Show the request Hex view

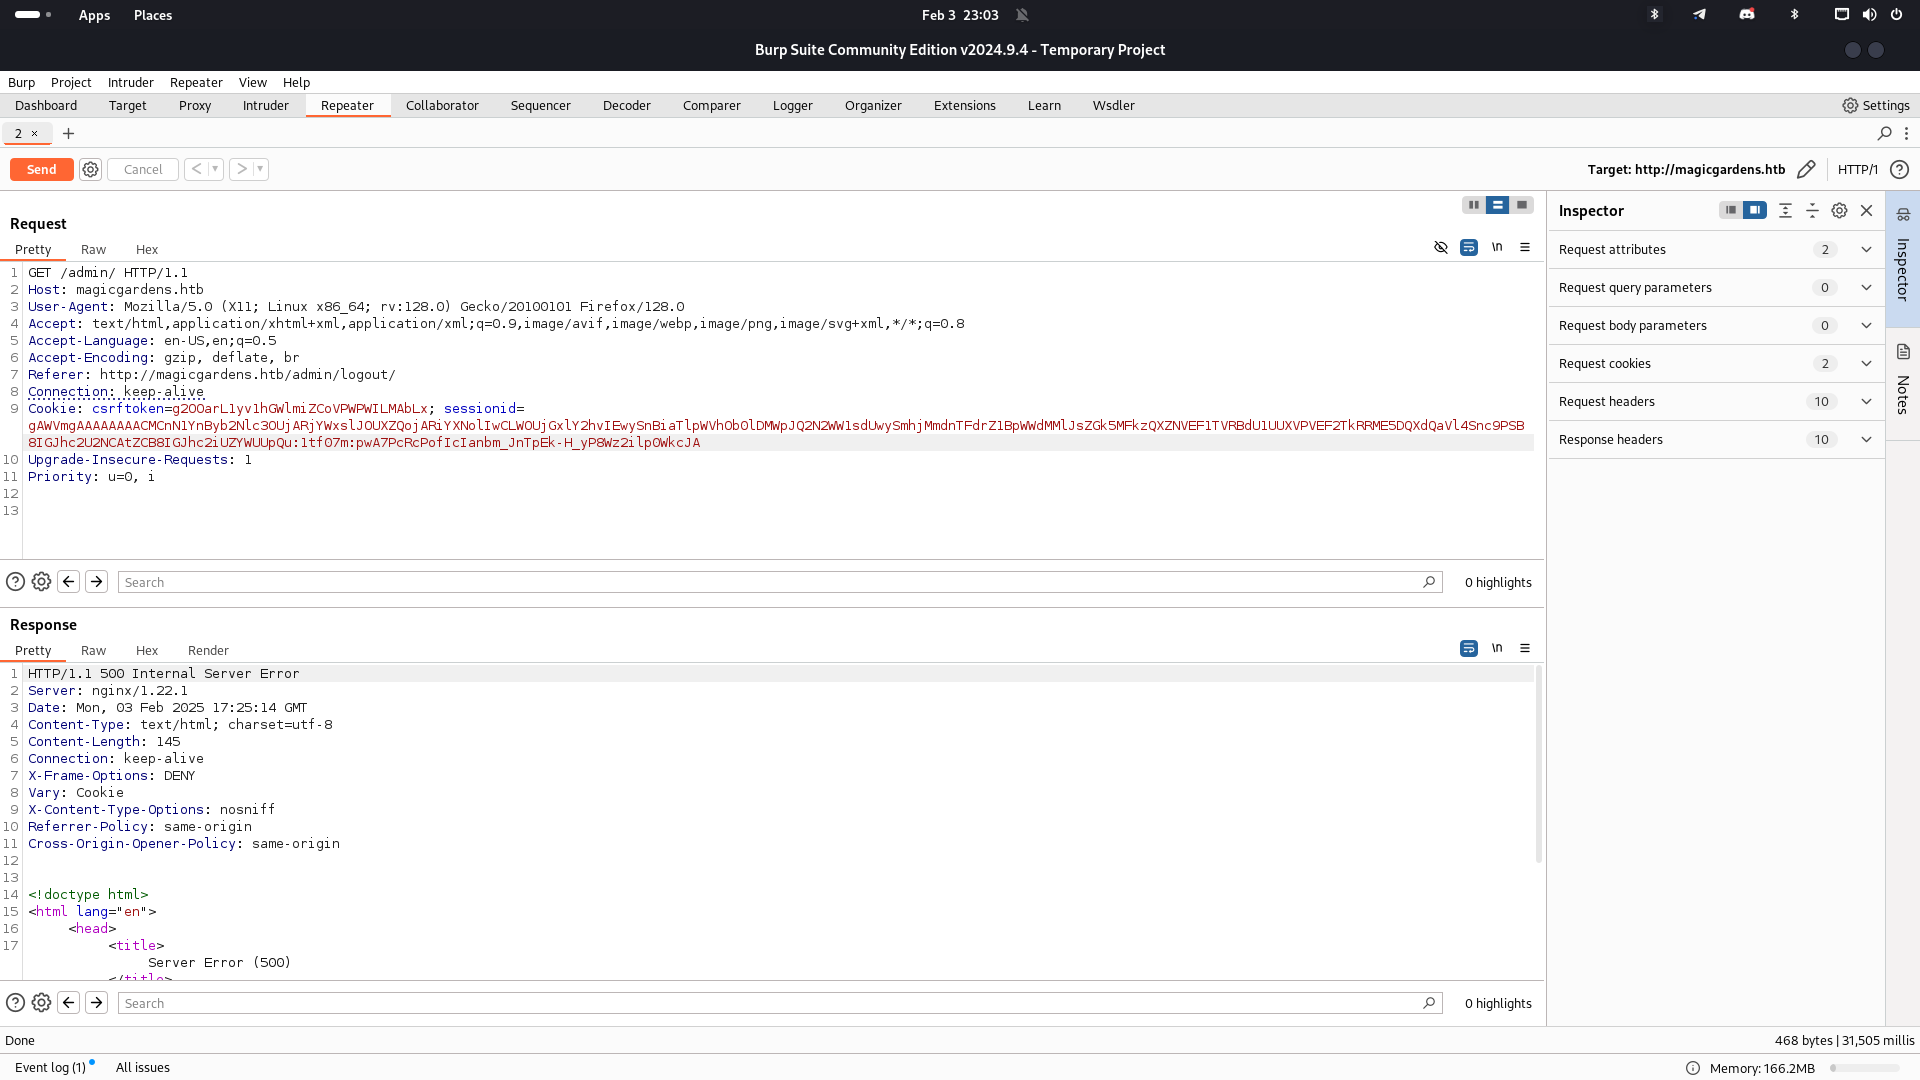[147, 250]
